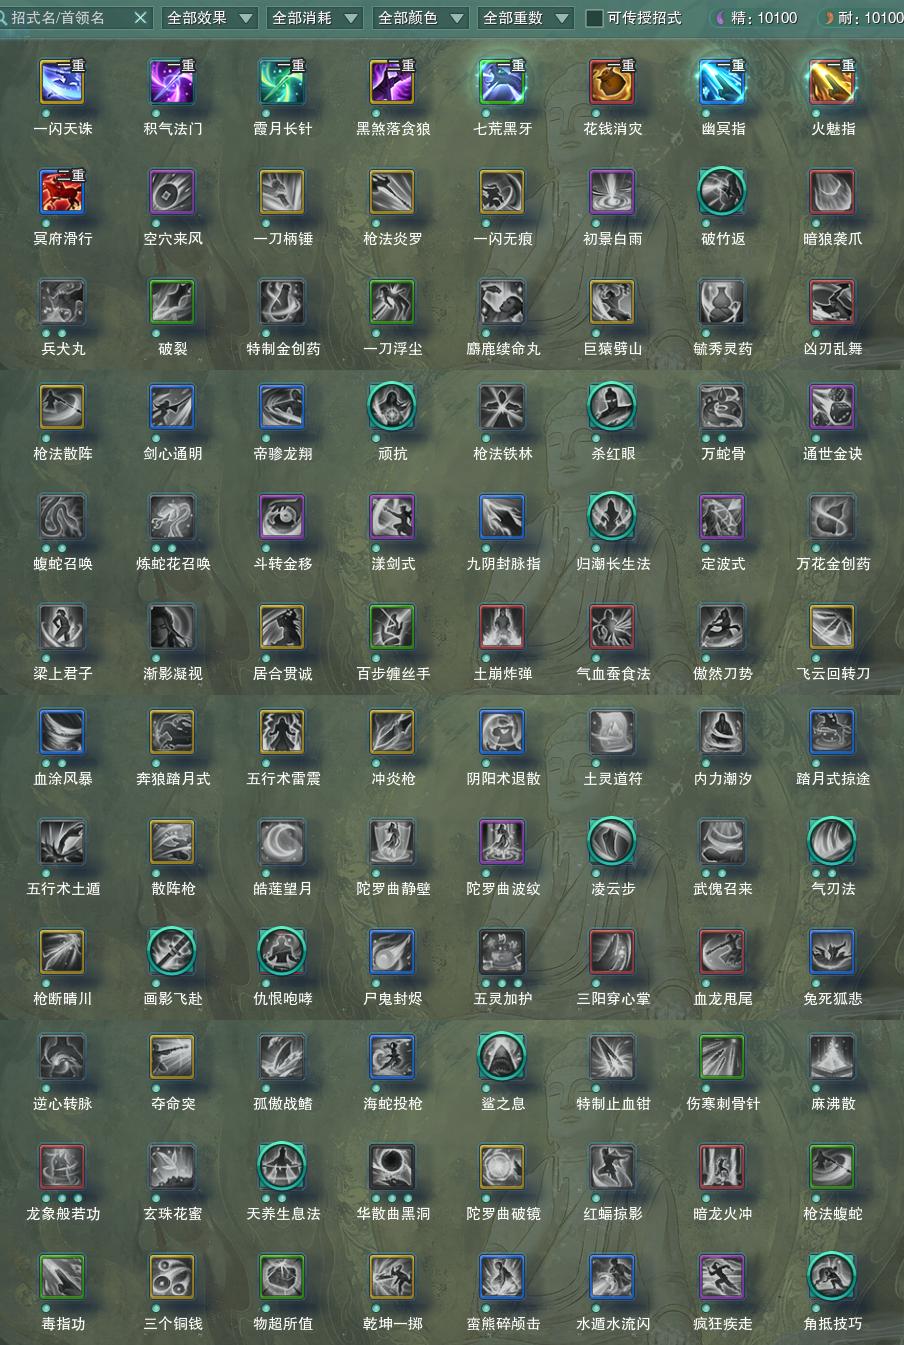This screenshot has height=1345, width=904.
Task: Click the 万花金创药 skill name label
Action: (833, 564)
